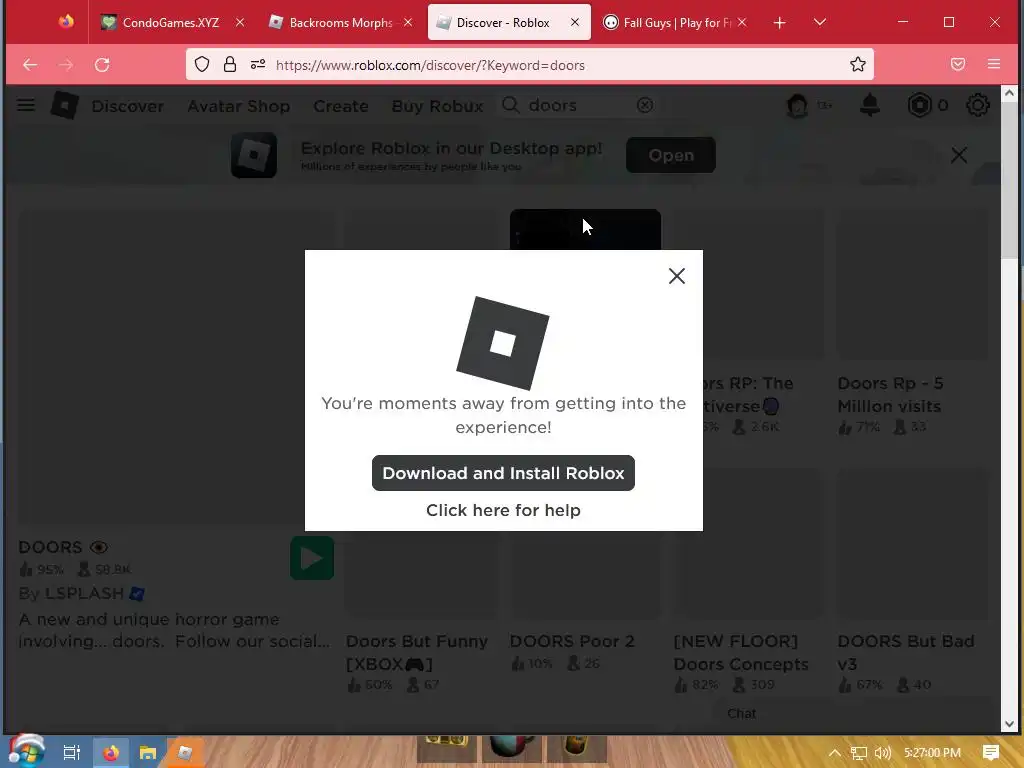The height and width of the screenshot is (768, 1024).
Task: Open the network status tray icon
Action: [x=859, y=753]
